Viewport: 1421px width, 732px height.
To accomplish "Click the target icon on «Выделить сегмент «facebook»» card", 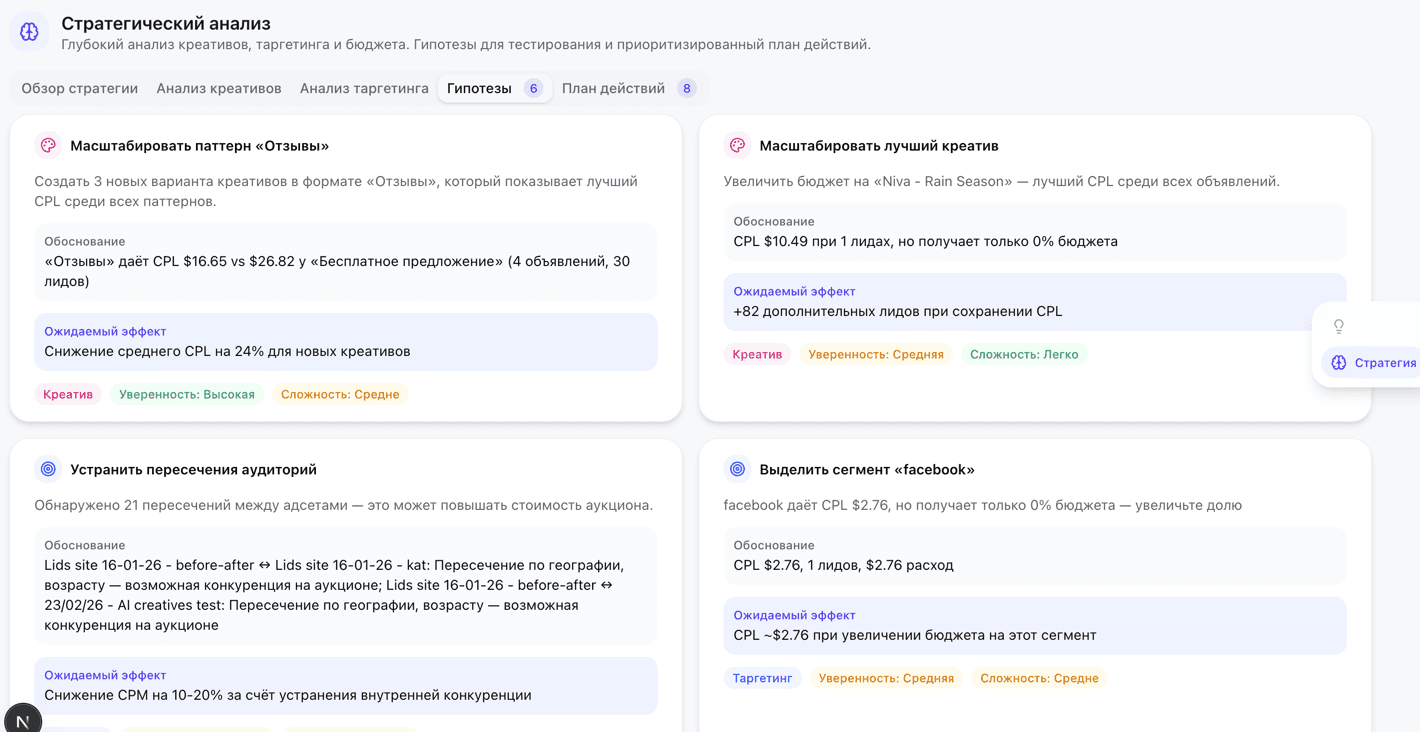I will click(736, 468).
